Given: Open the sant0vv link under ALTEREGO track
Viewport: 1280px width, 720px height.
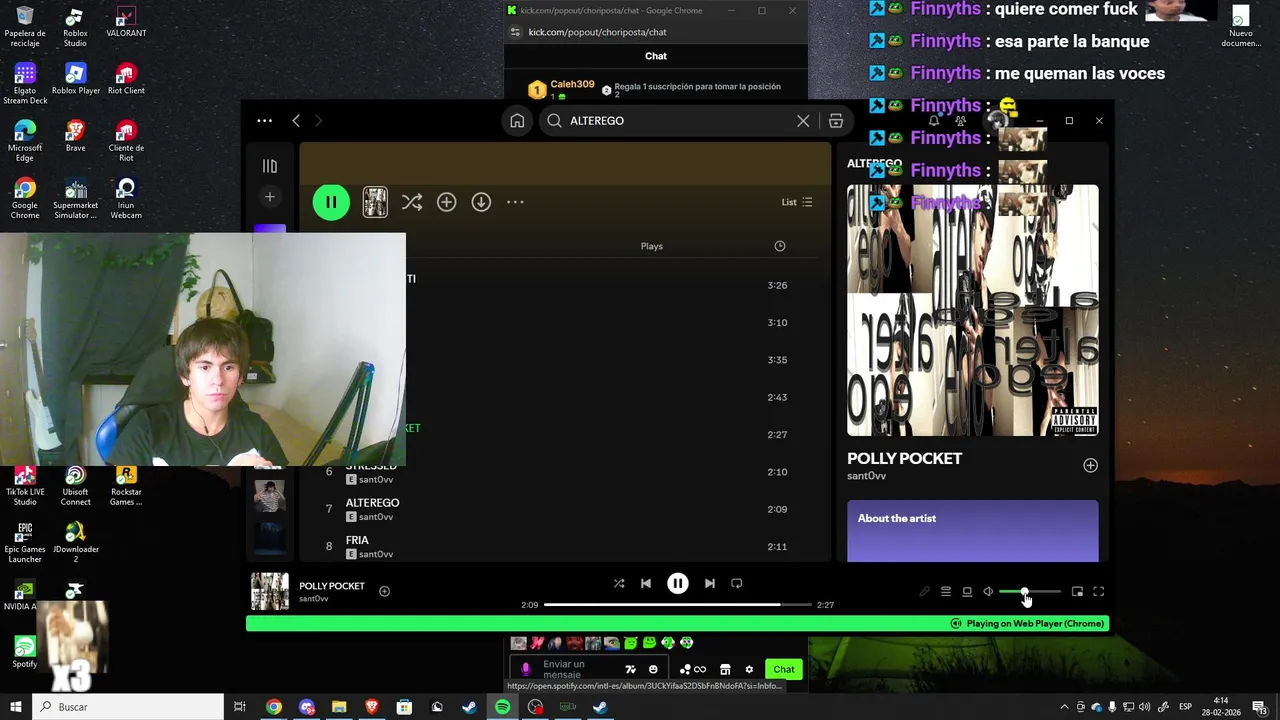Looking at the screenshot, I should (376, 517).
